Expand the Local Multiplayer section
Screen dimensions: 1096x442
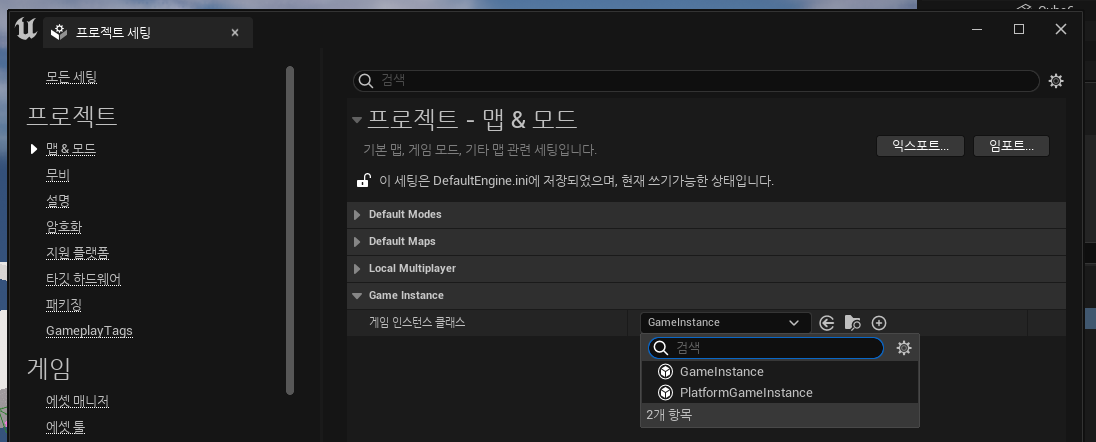coord(357,269)
